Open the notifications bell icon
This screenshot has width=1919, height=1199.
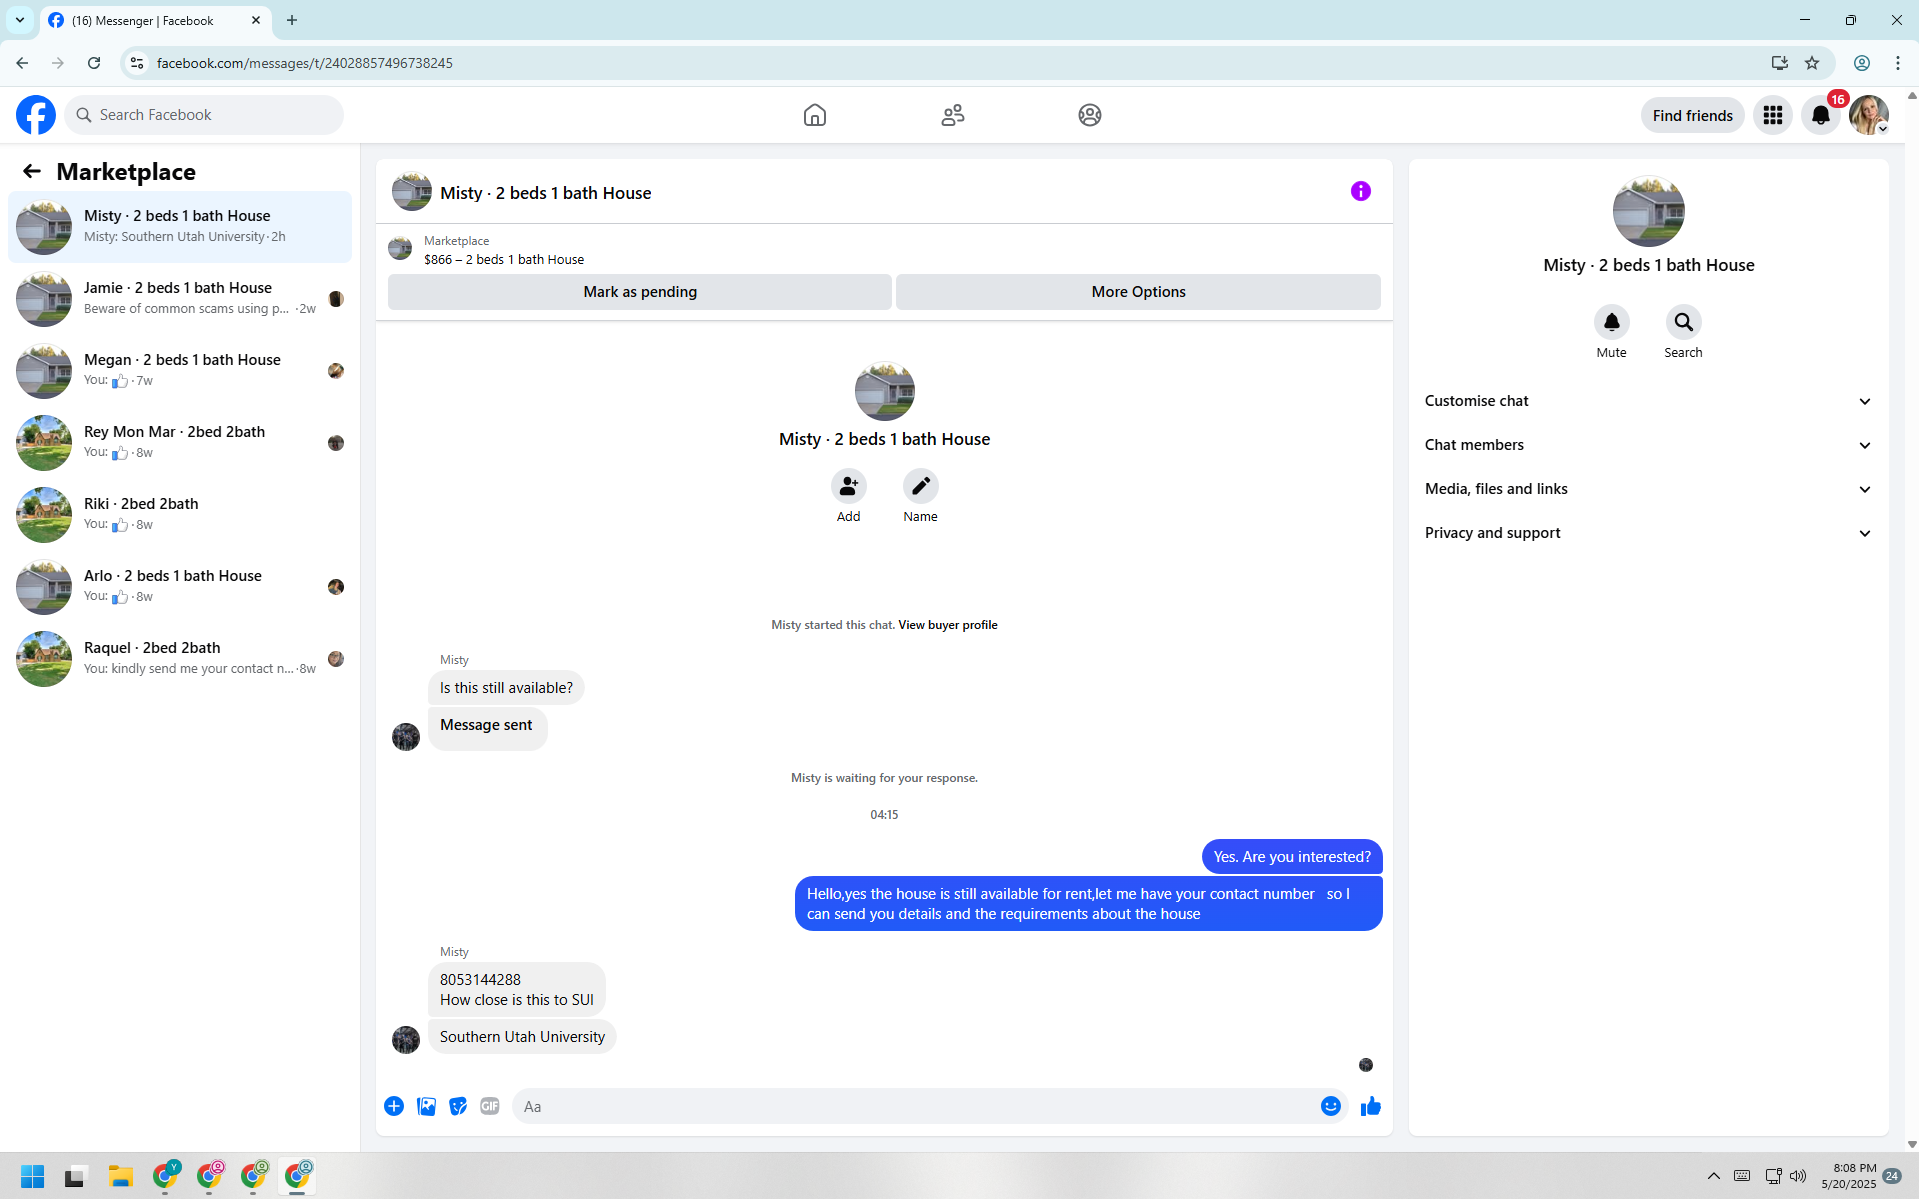coord(1821,115)
